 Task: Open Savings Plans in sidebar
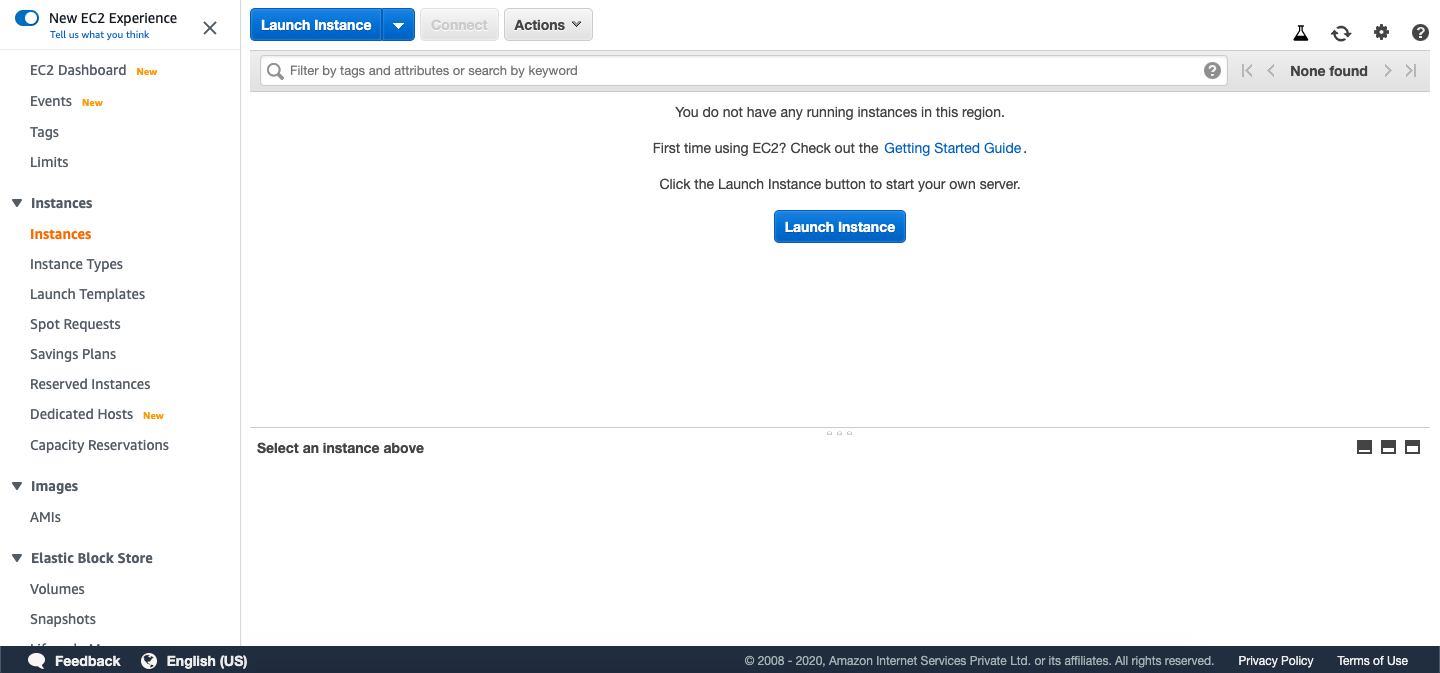[x=73, y=354]
